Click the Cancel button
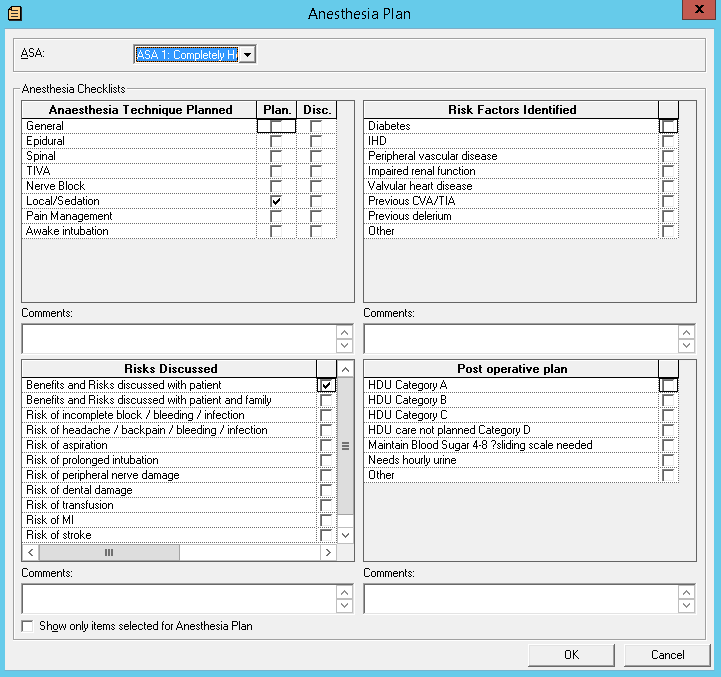The height and width of the screenshot is (677, 721). (667, 655)
